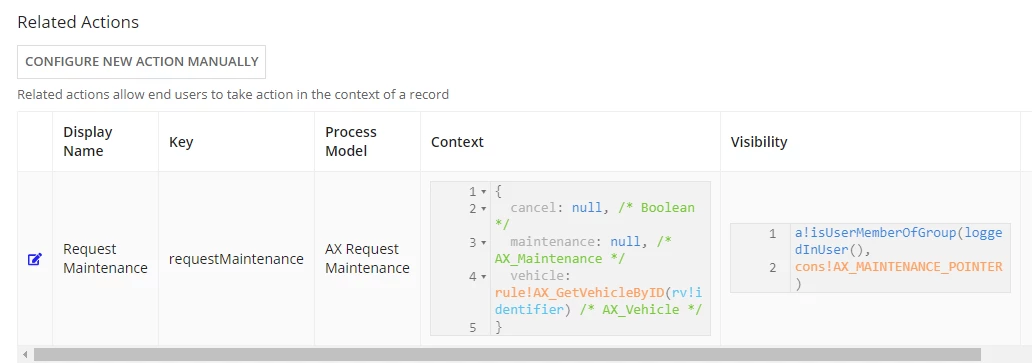
Task: Click the edit icon for Request Maintenance
Action: pyautogui.click(x=35, y=259)
